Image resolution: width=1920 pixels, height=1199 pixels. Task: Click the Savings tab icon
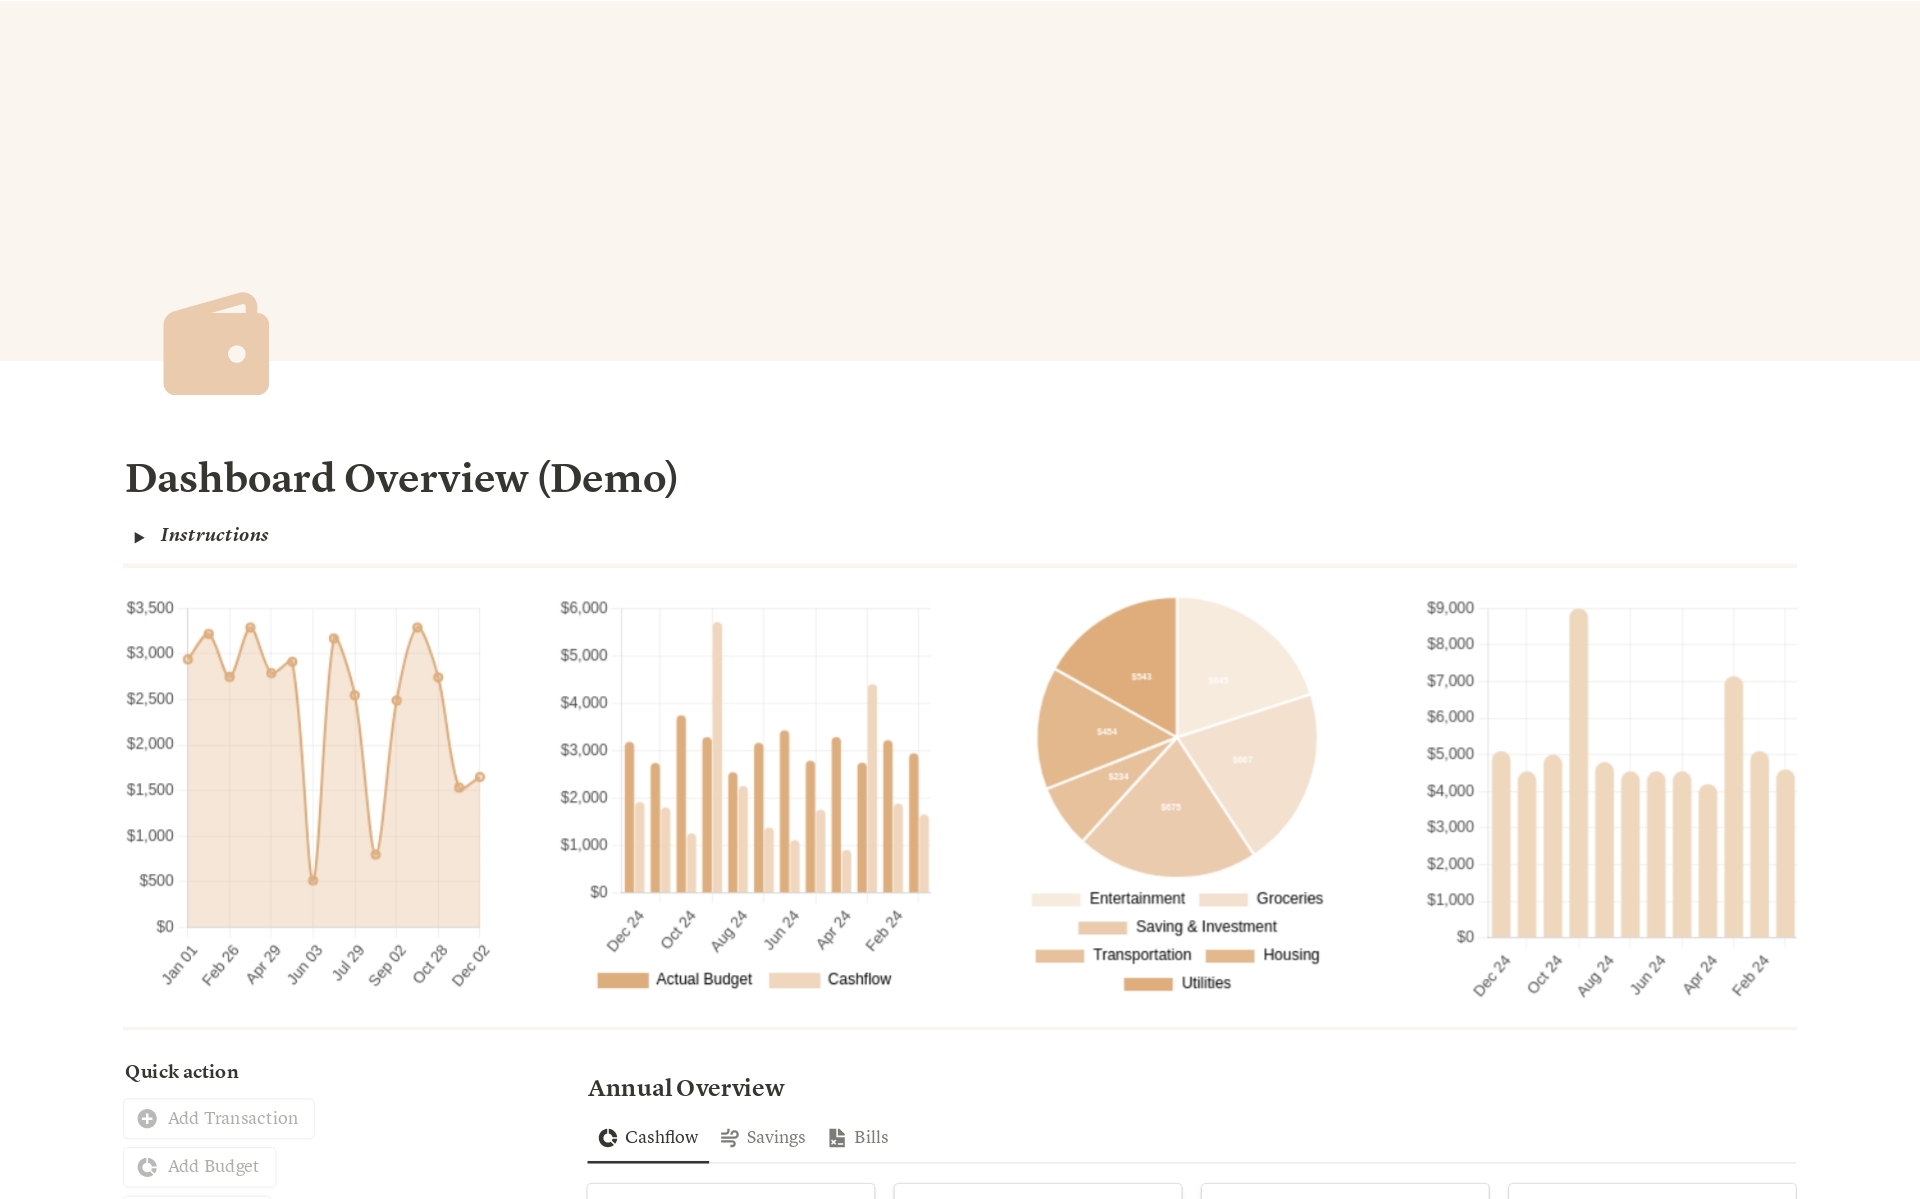[729, 1137]
